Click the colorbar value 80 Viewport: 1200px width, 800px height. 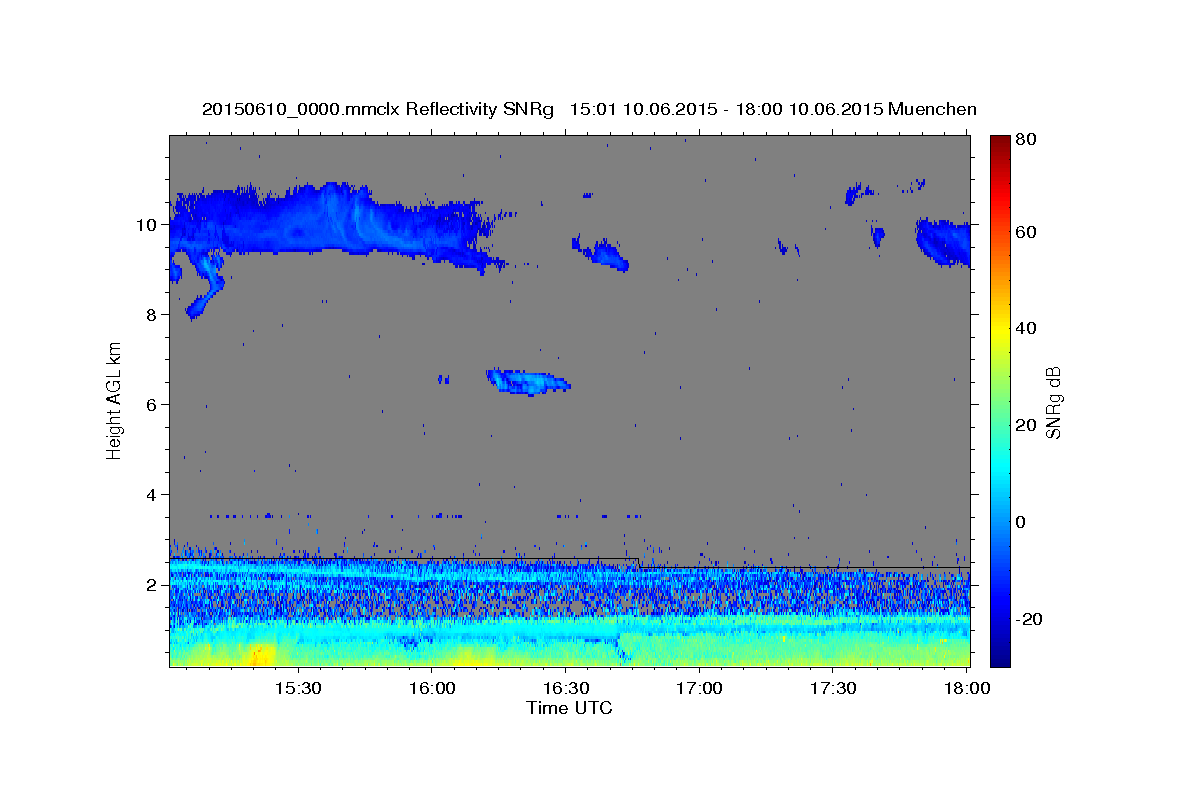(1026, 140)
